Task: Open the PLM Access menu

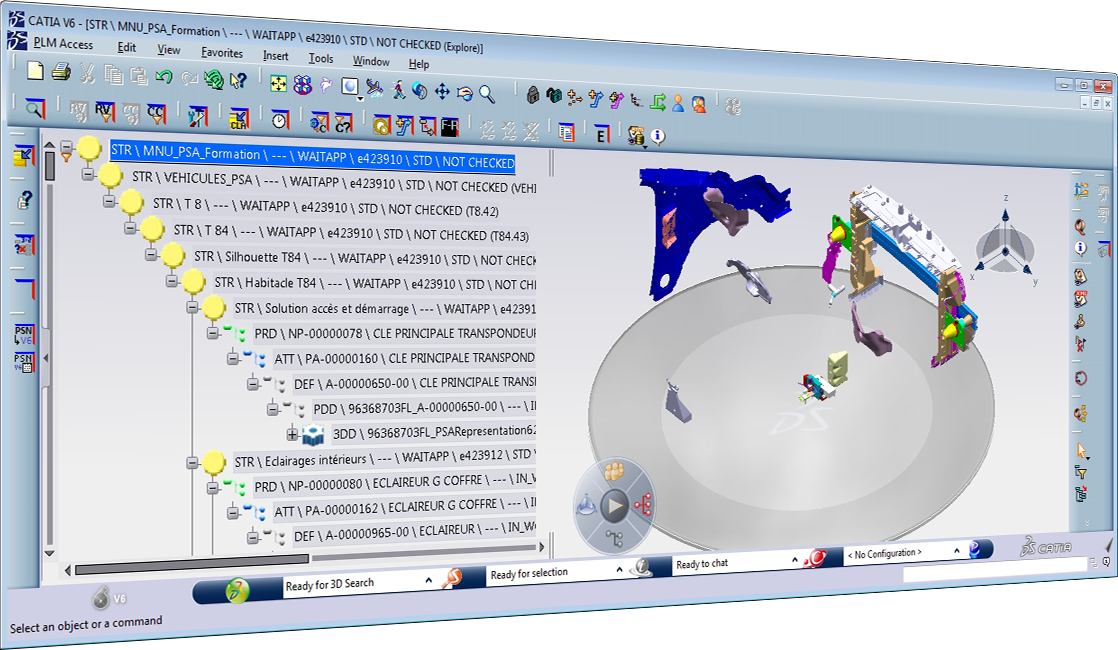Action: (63, 43)
